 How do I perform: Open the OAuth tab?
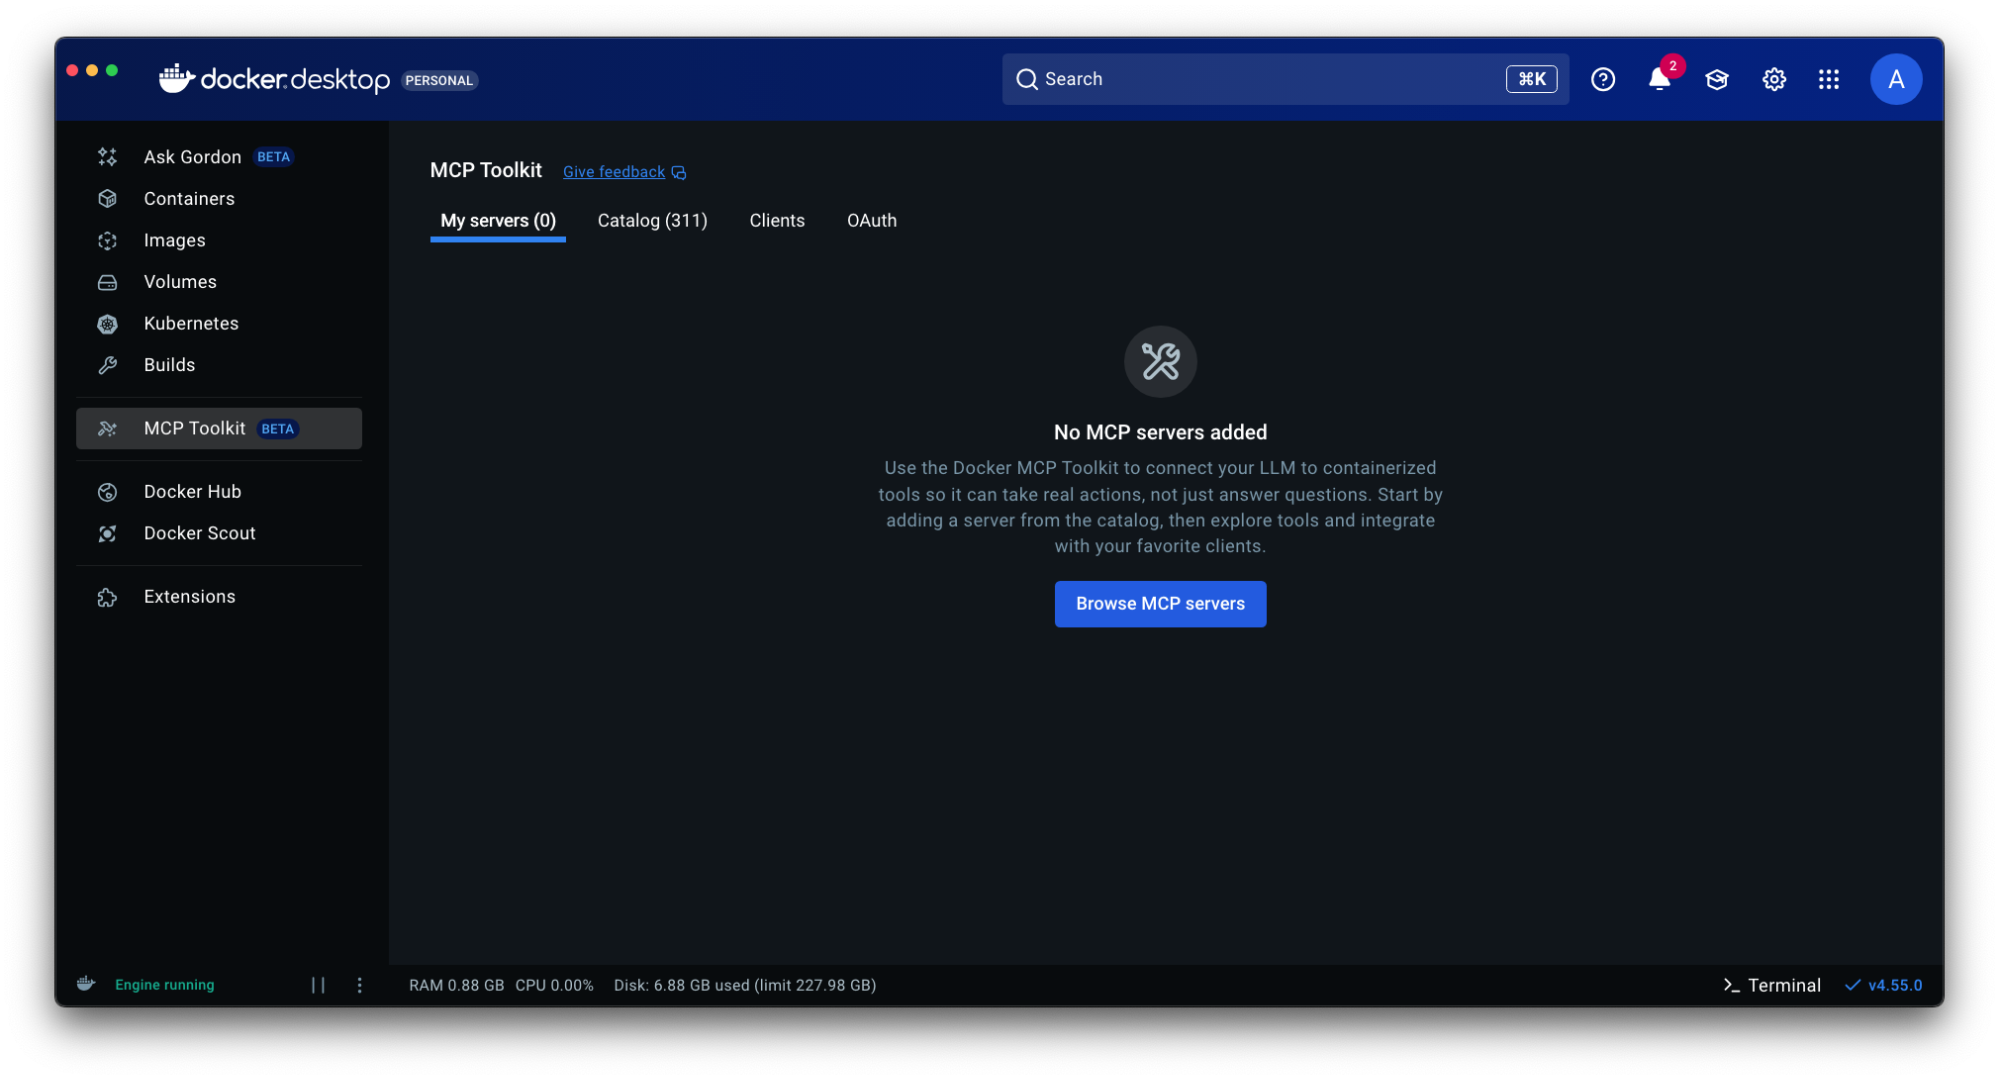871,220
